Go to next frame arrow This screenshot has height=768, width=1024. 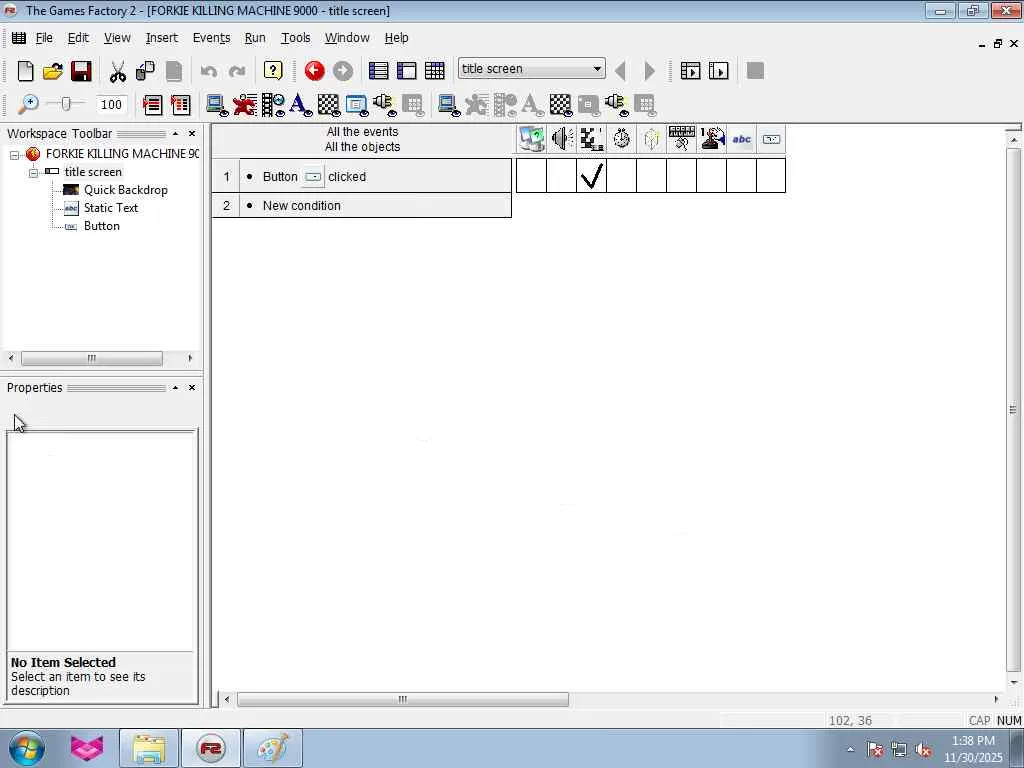point(649,71)
